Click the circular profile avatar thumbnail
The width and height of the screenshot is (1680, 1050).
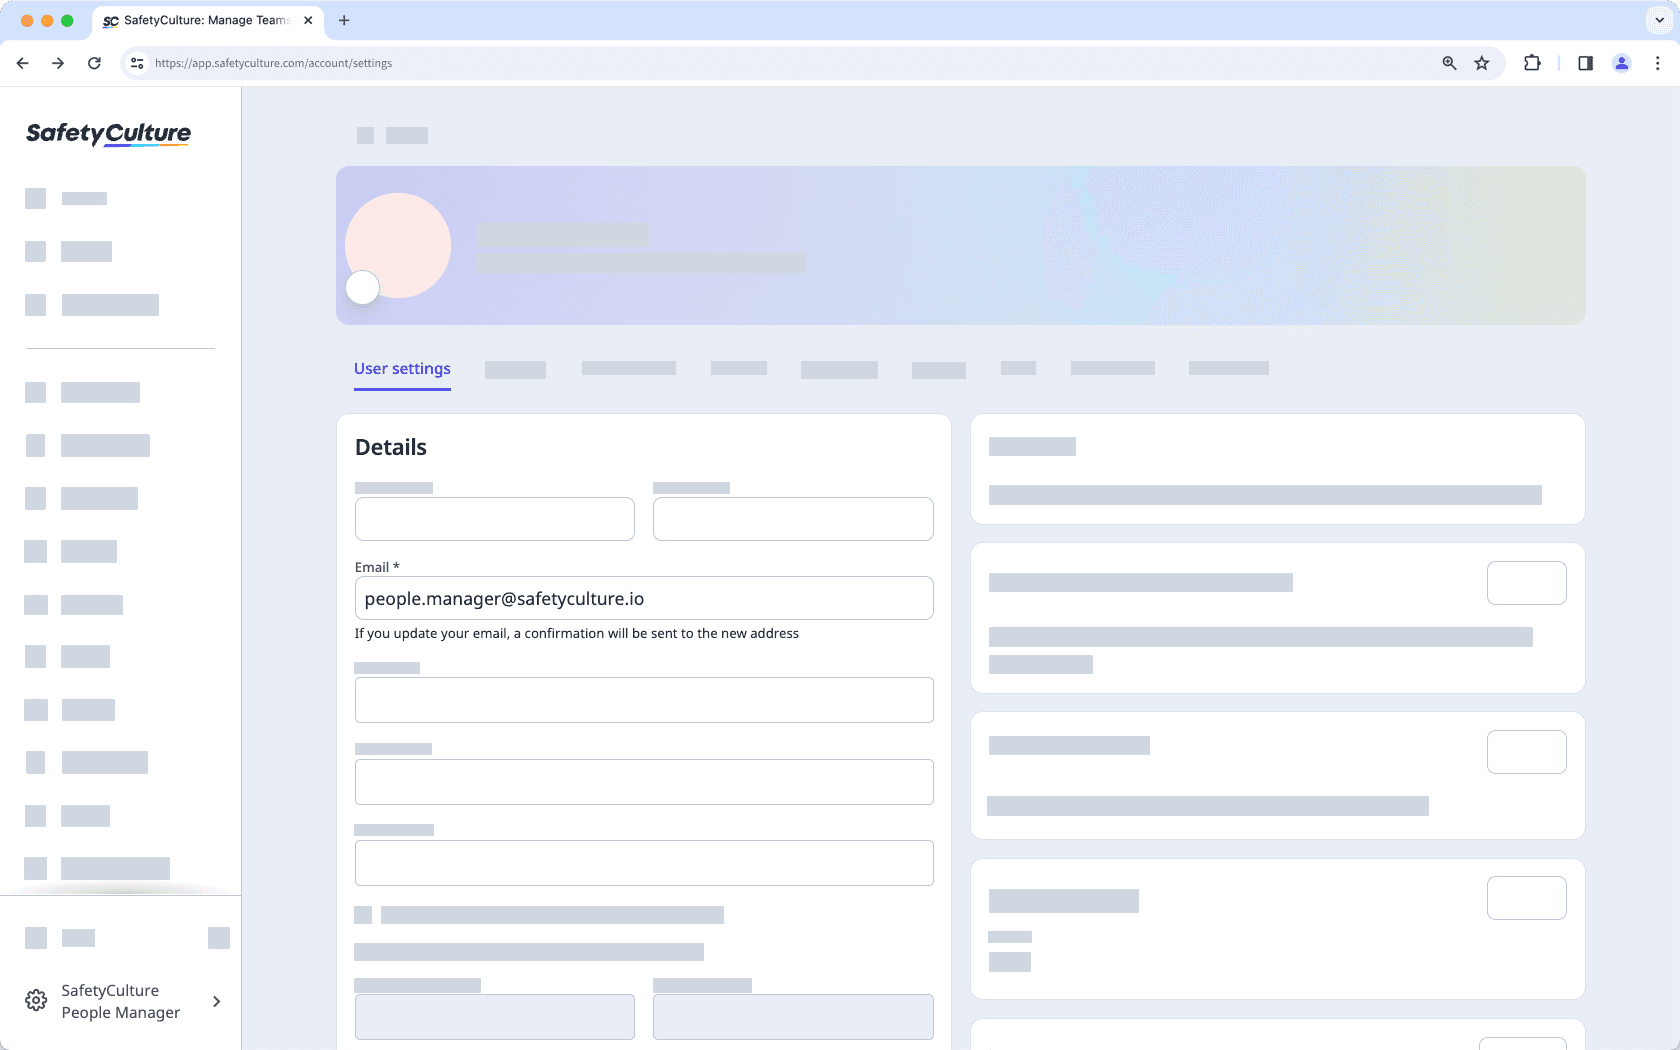tap(398, 244)
